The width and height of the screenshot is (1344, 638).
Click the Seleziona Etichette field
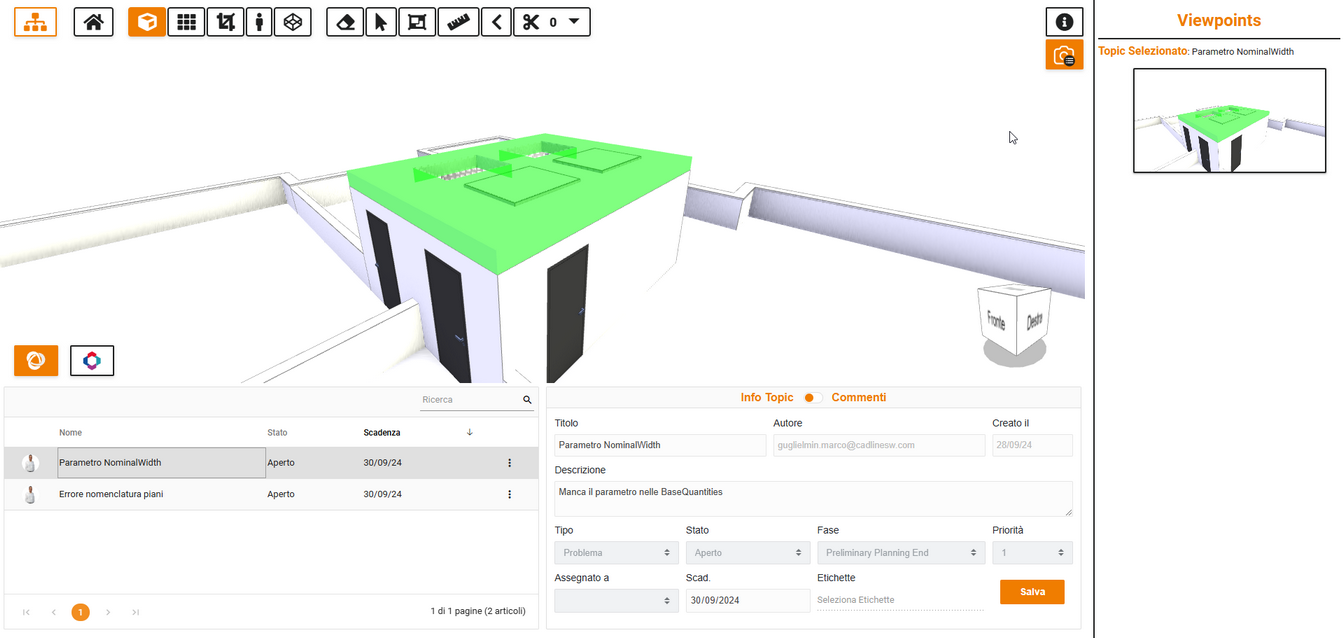(900, 600)
